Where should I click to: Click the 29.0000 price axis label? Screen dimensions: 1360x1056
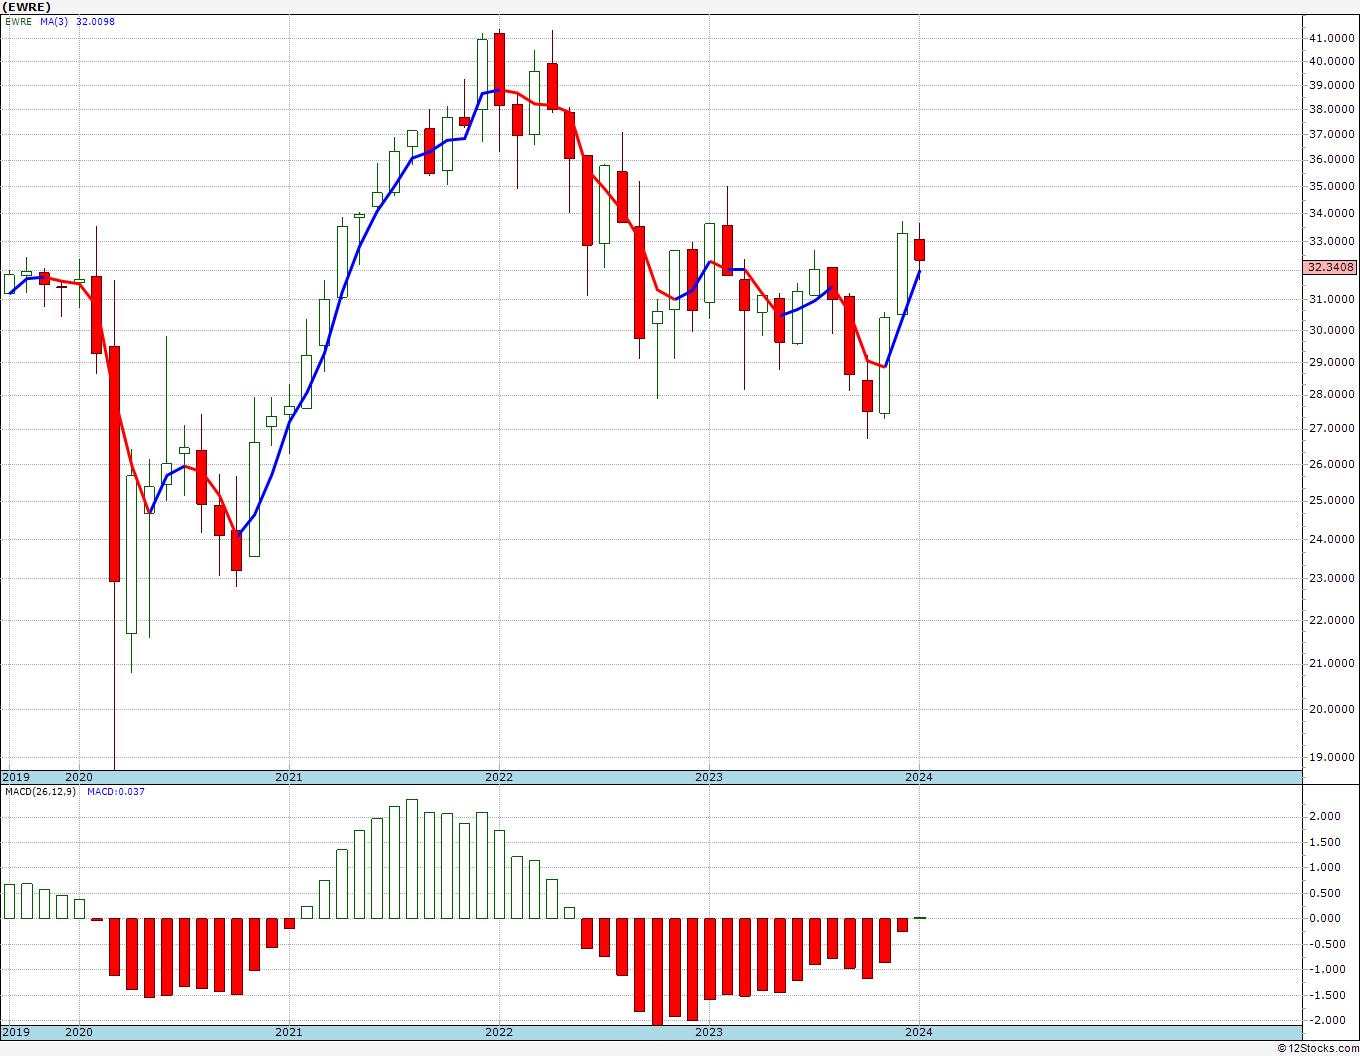(x=1334, y=362)
